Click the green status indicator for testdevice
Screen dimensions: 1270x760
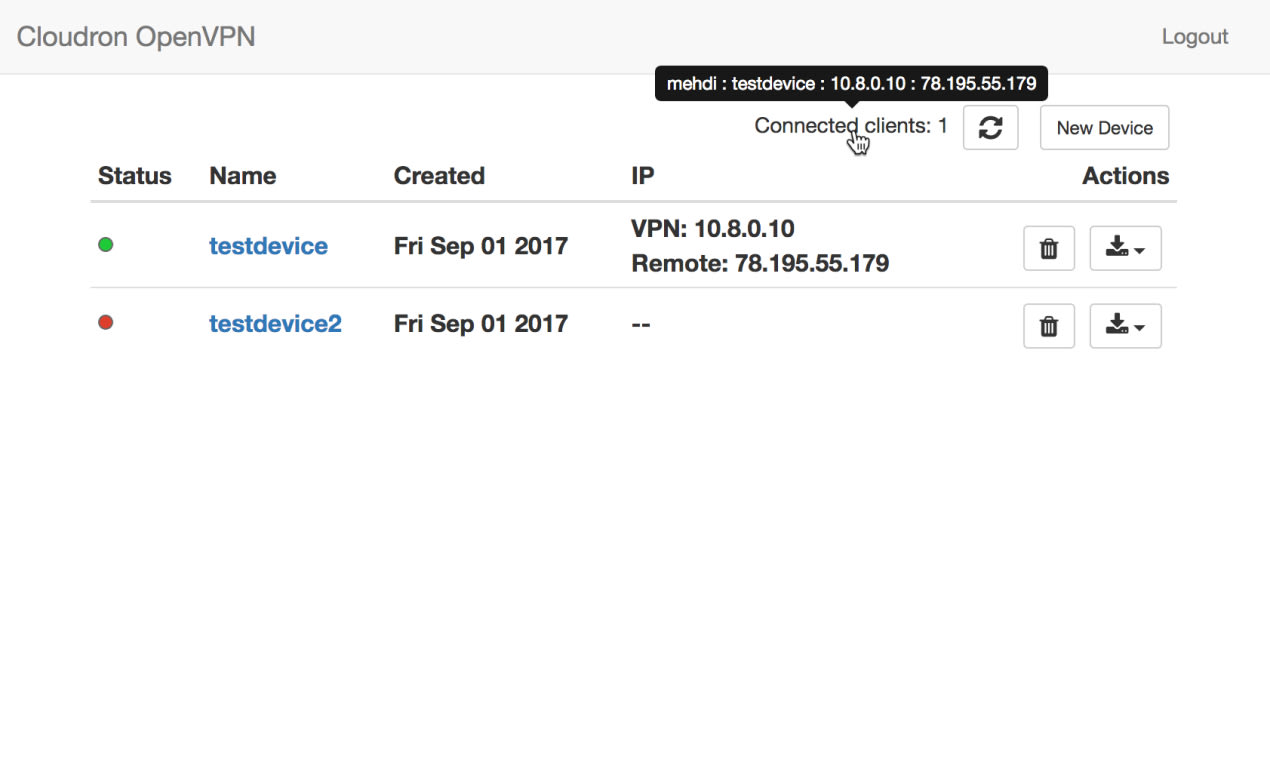point(105,243)
